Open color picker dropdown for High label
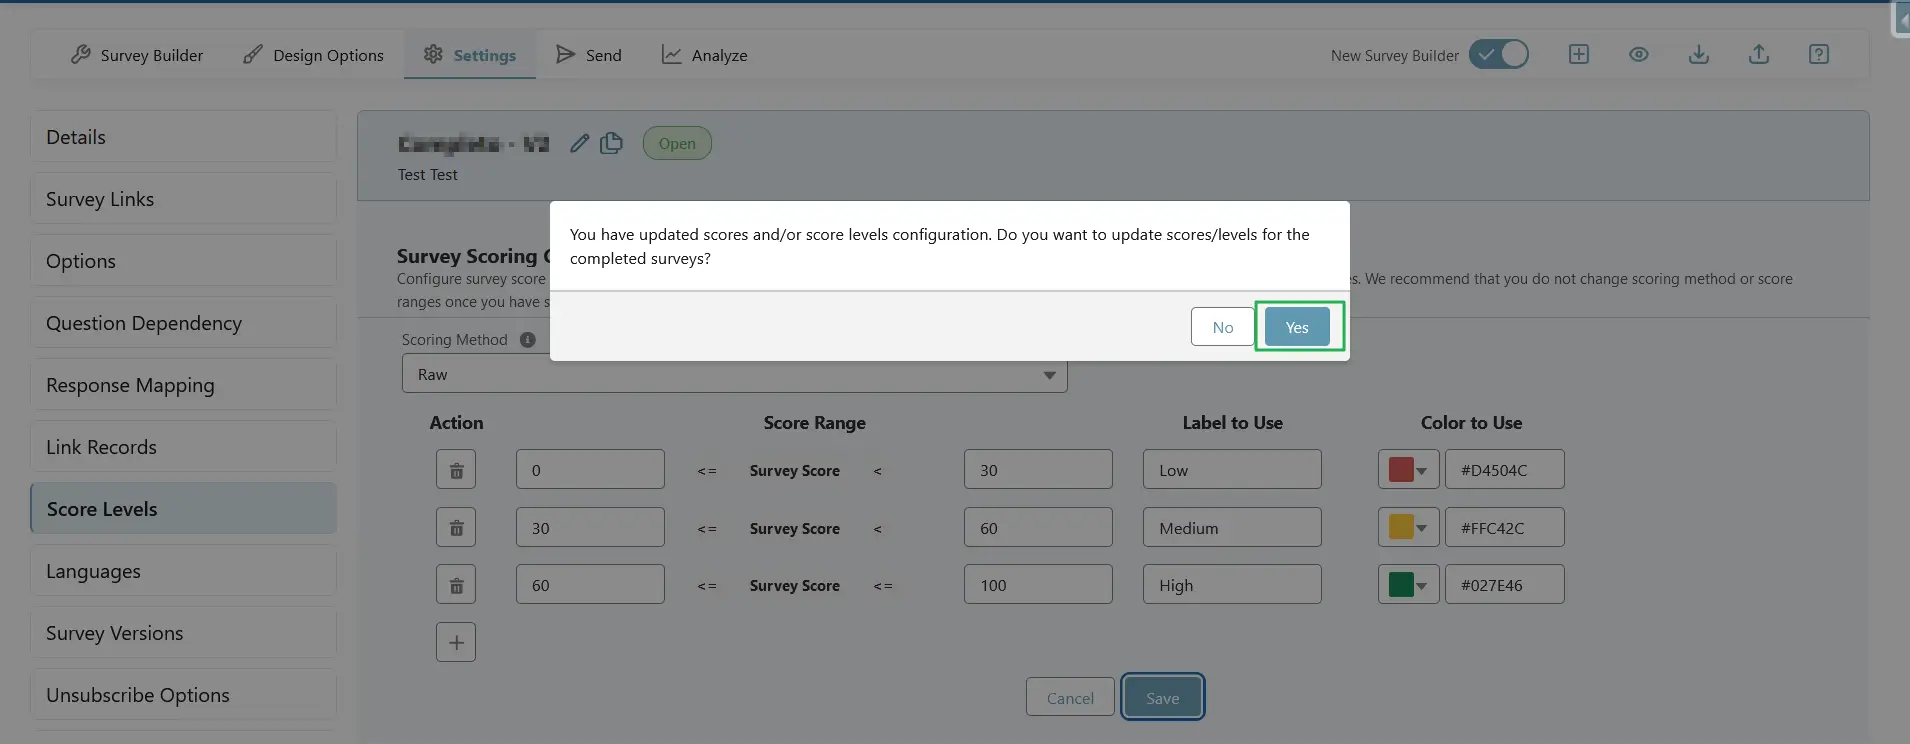The image size is (1910, 744). point(1408,584)
